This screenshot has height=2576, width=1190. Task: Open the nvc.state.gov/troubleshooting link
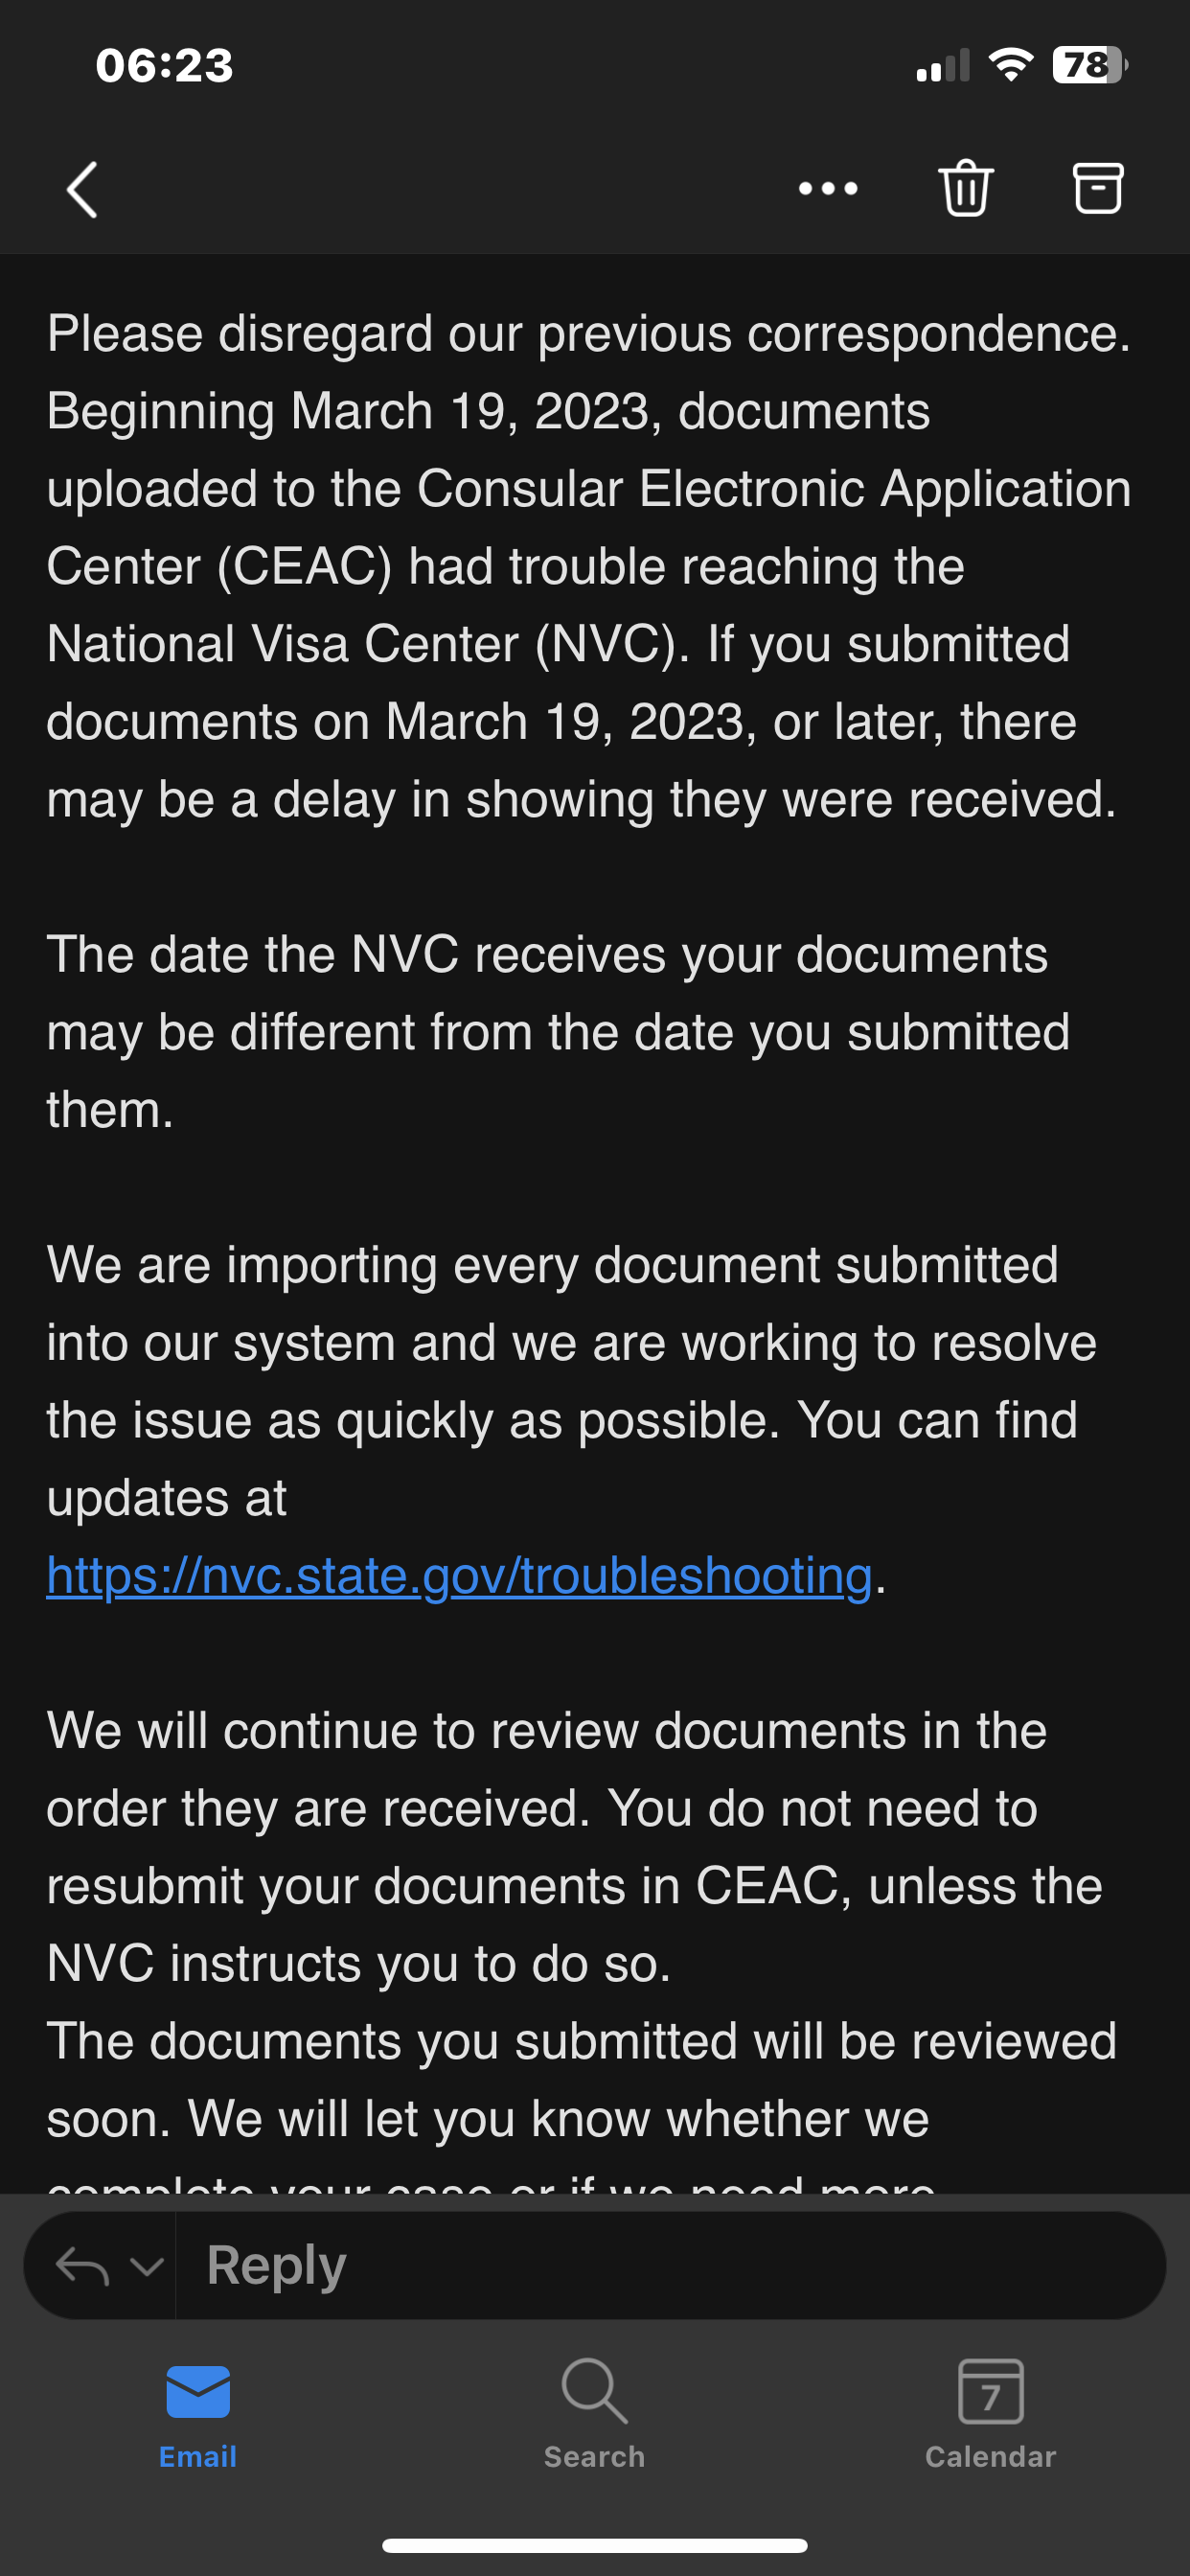click(459, 1576)
